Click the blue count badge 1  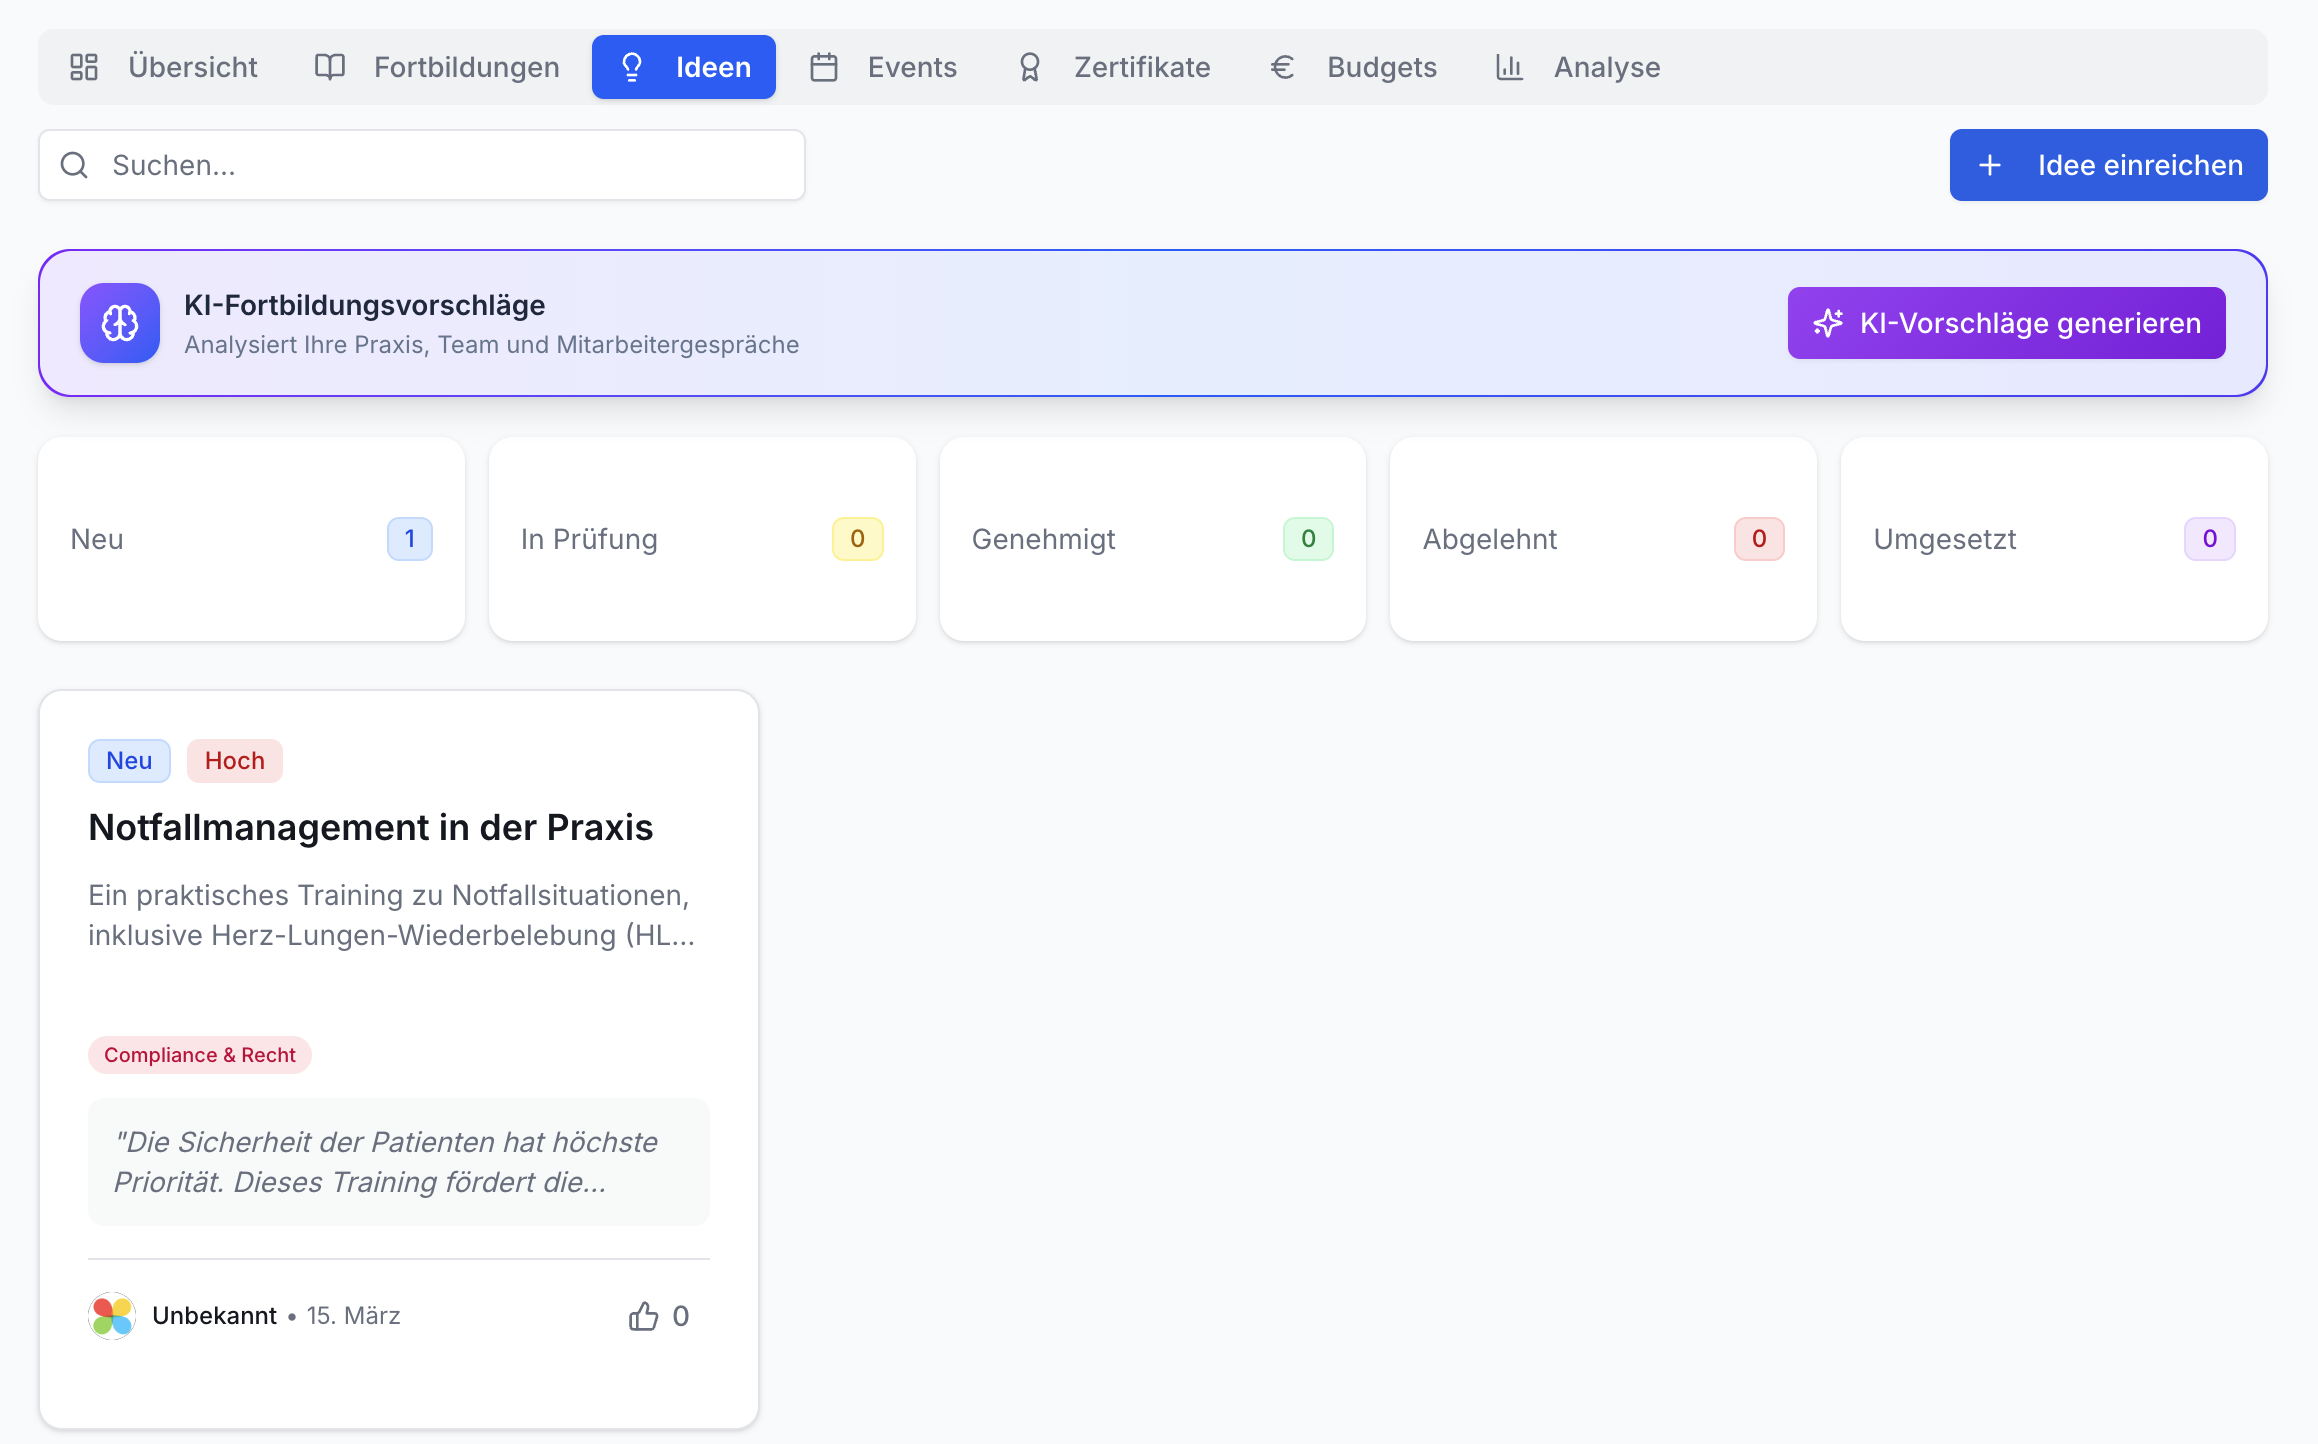coord(410,539)
